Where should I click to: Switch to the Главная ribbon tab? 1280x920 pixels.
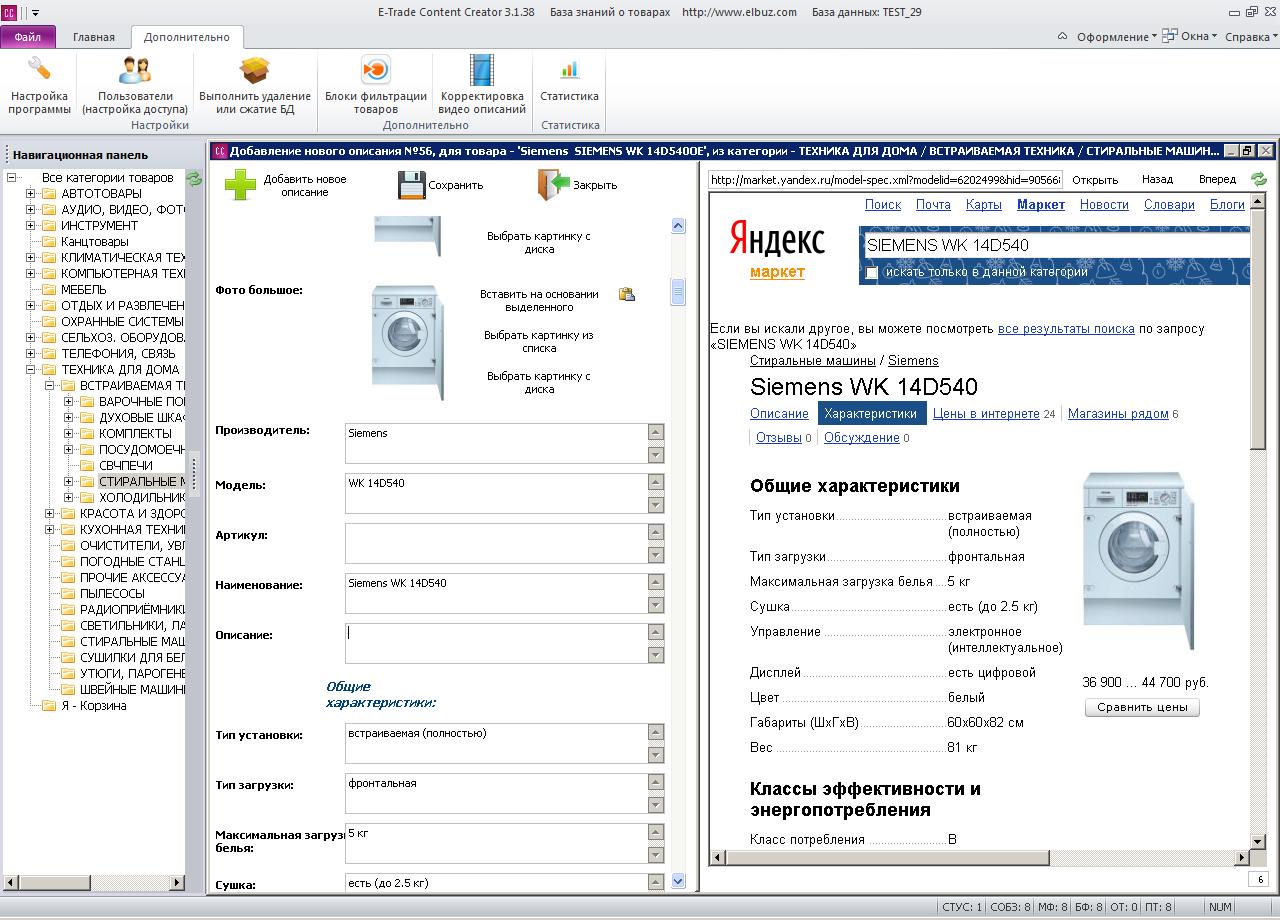click(94, 37)
